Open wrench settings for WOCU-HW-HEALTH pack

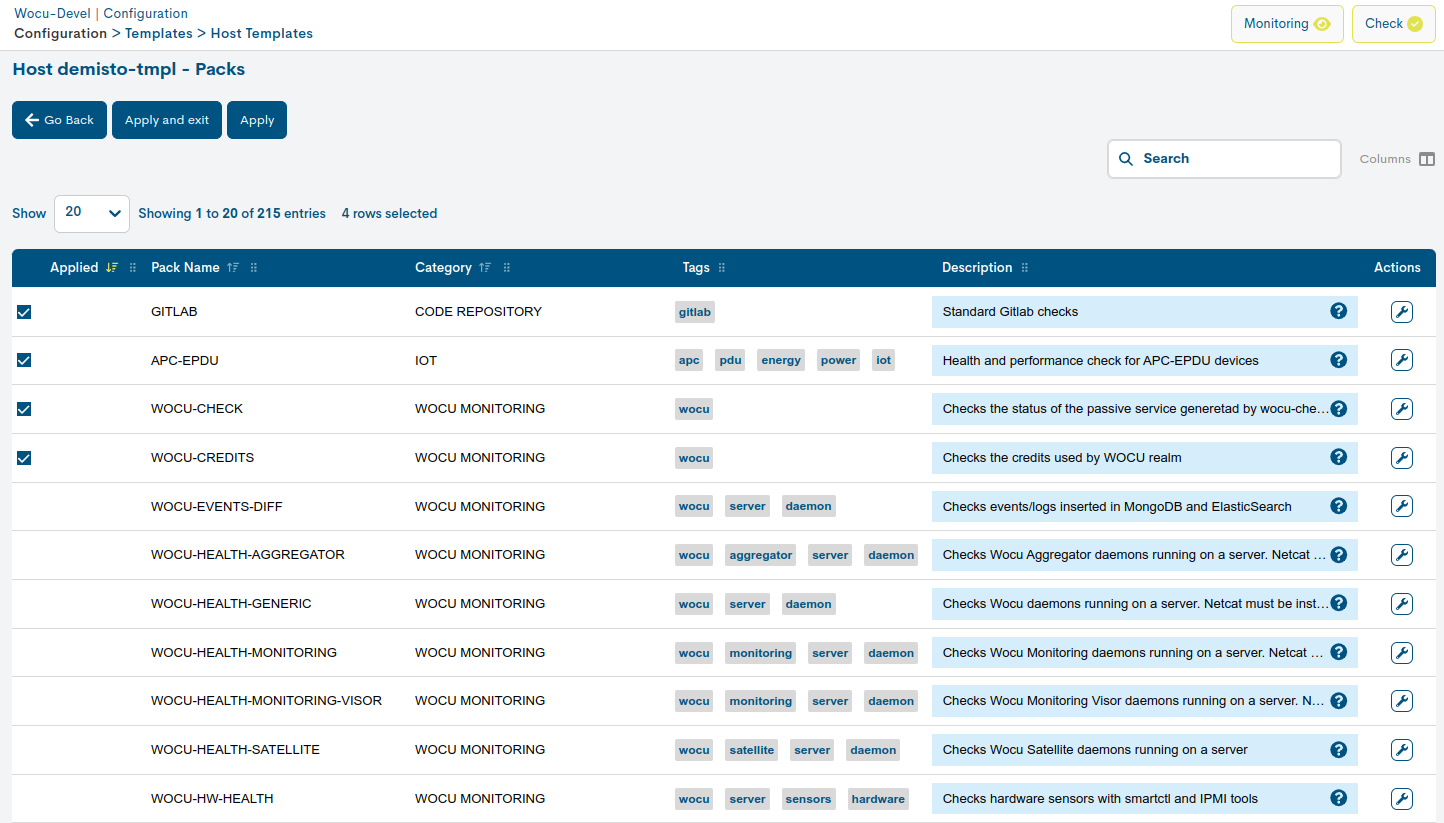pos(1401,799)
